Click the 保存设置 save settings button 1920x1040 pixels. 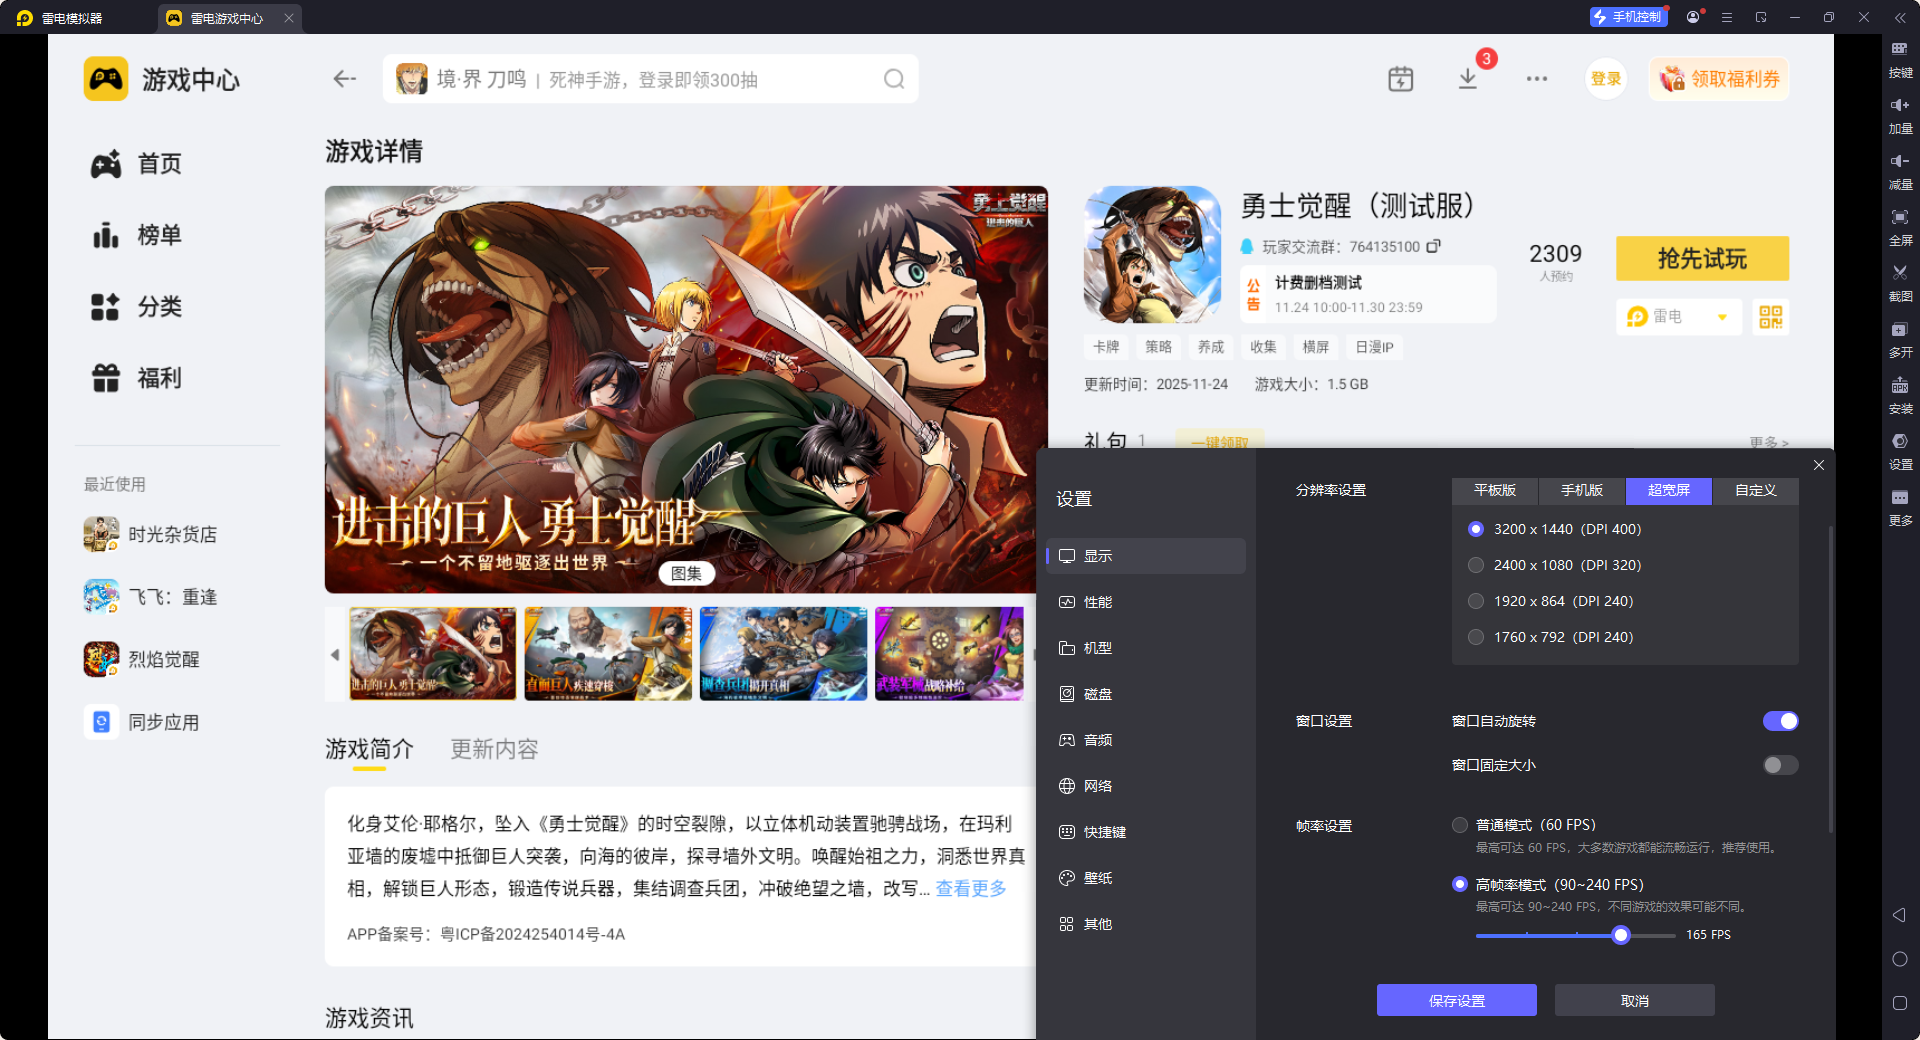(1456, 1000)
